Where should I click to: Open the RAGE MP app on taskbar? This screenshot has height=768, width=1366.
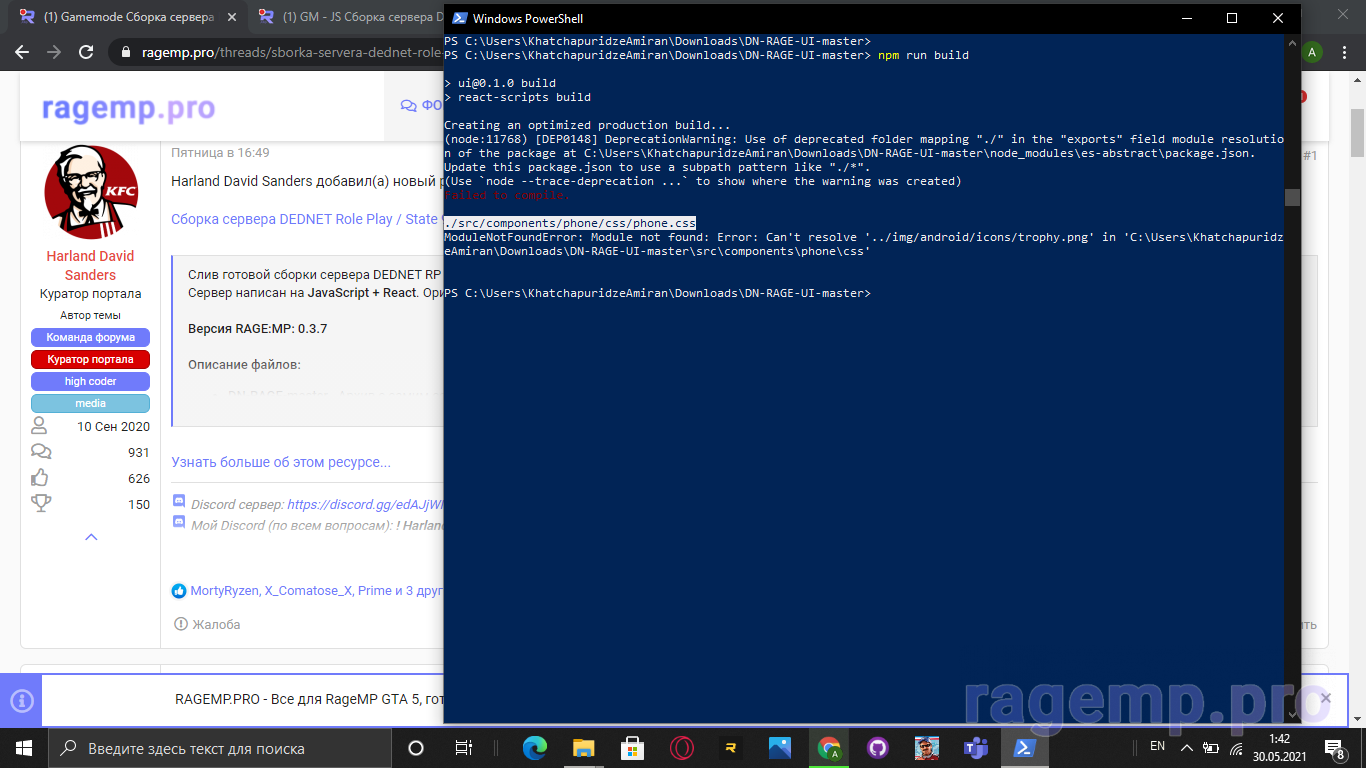(x=731, y=748)
